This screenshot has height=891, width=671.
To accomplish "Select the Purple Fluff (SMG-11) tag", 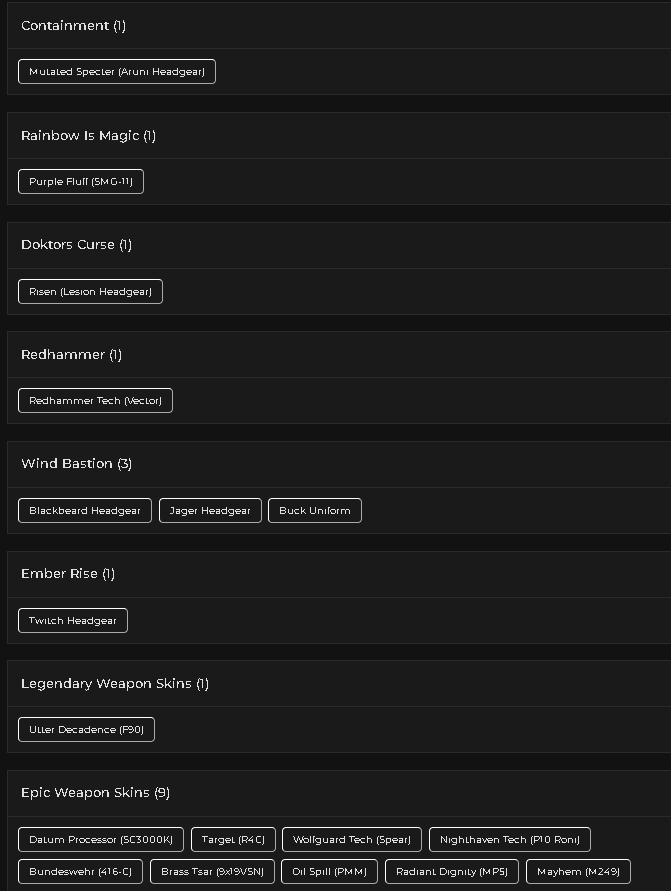I will pyautogui.click(x=81, y=181).
